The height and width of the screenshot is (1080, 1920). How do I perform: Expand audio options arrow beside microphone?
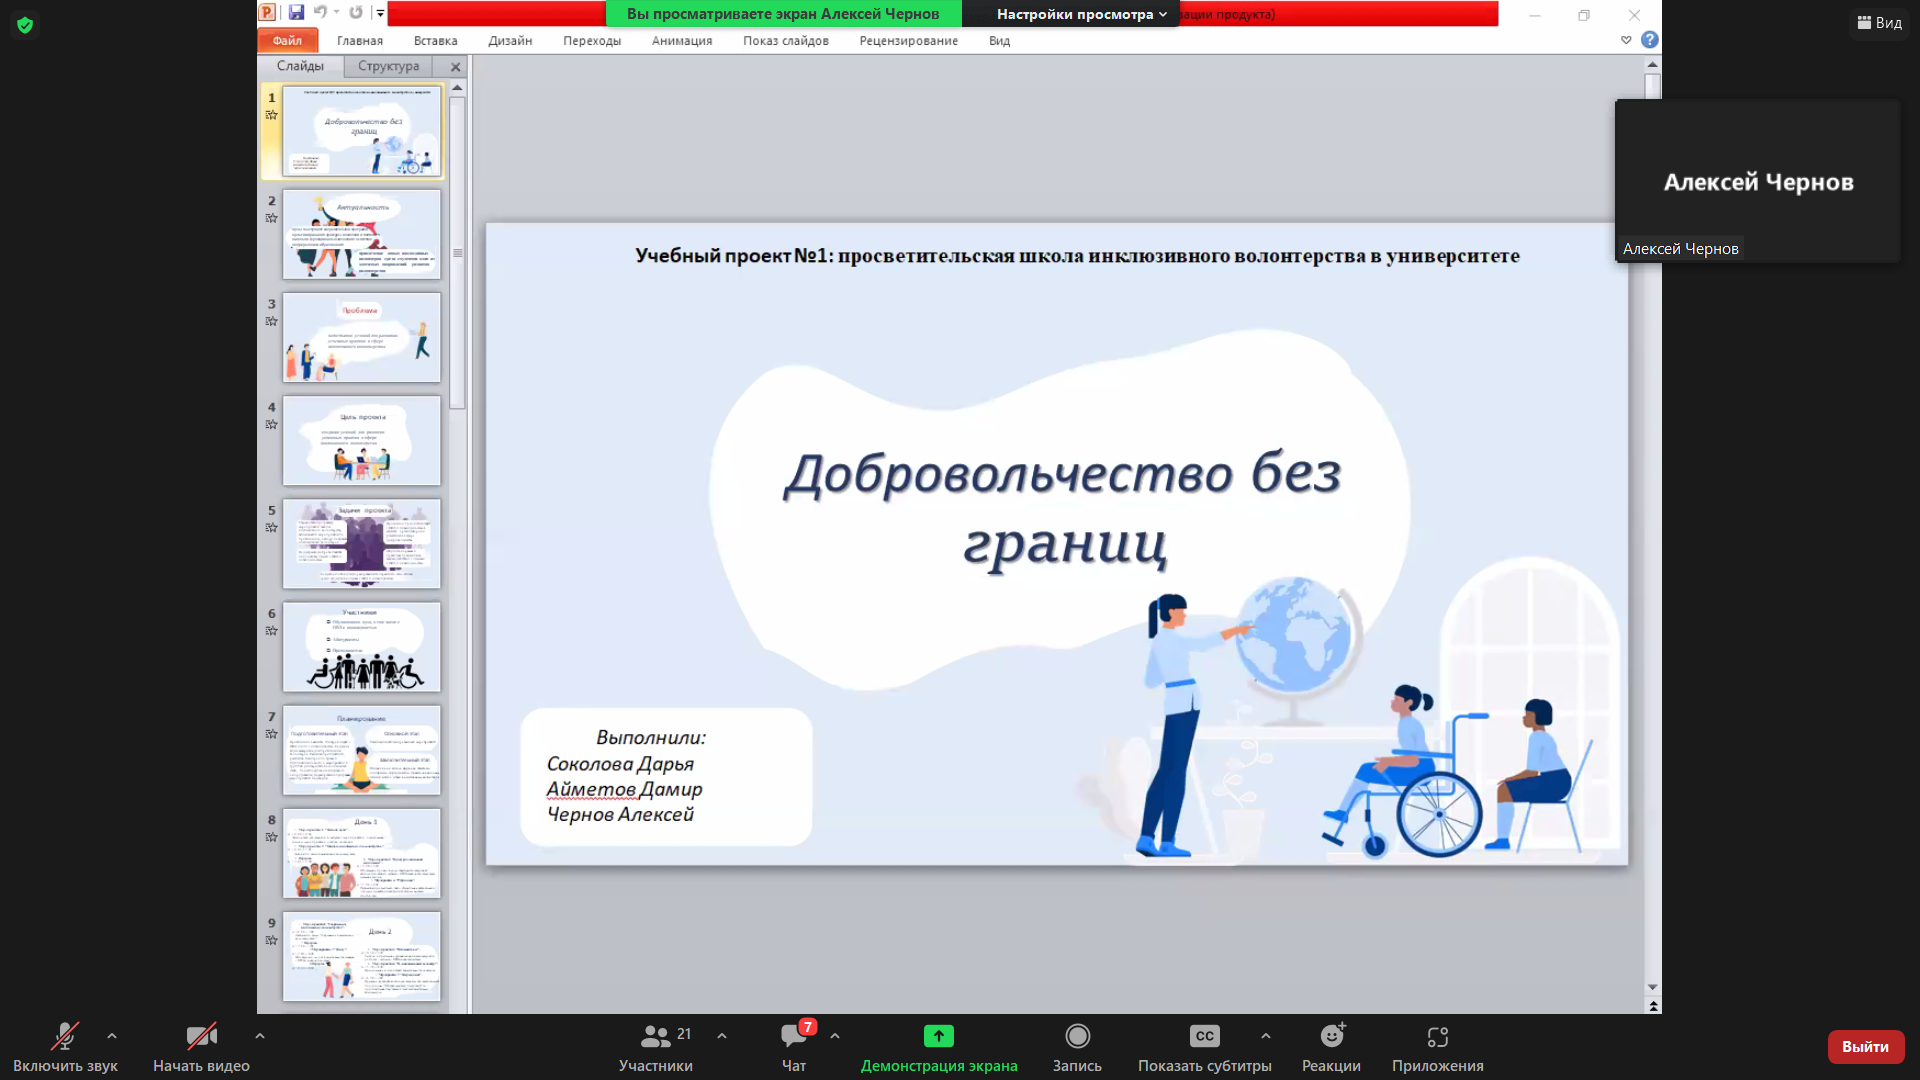pos(112,1036)
